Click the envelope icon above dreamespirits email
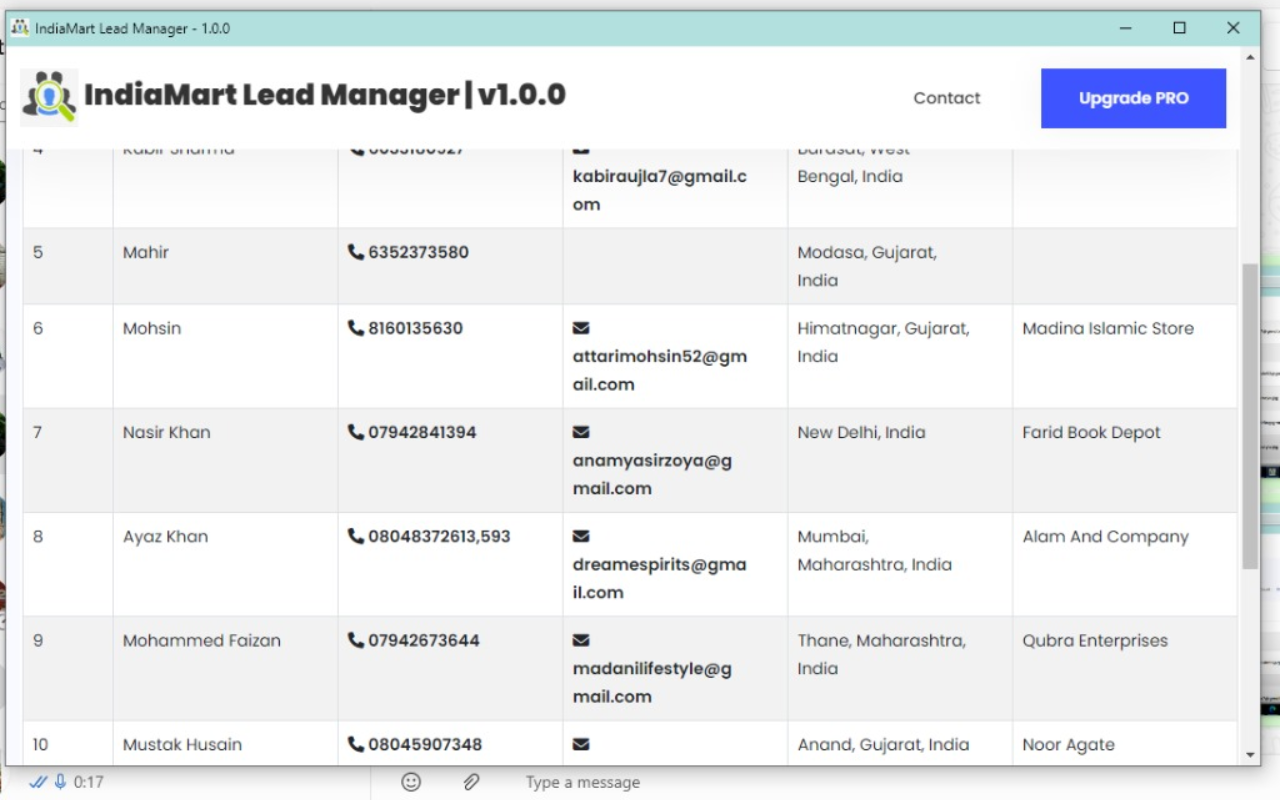 point(581,536)
